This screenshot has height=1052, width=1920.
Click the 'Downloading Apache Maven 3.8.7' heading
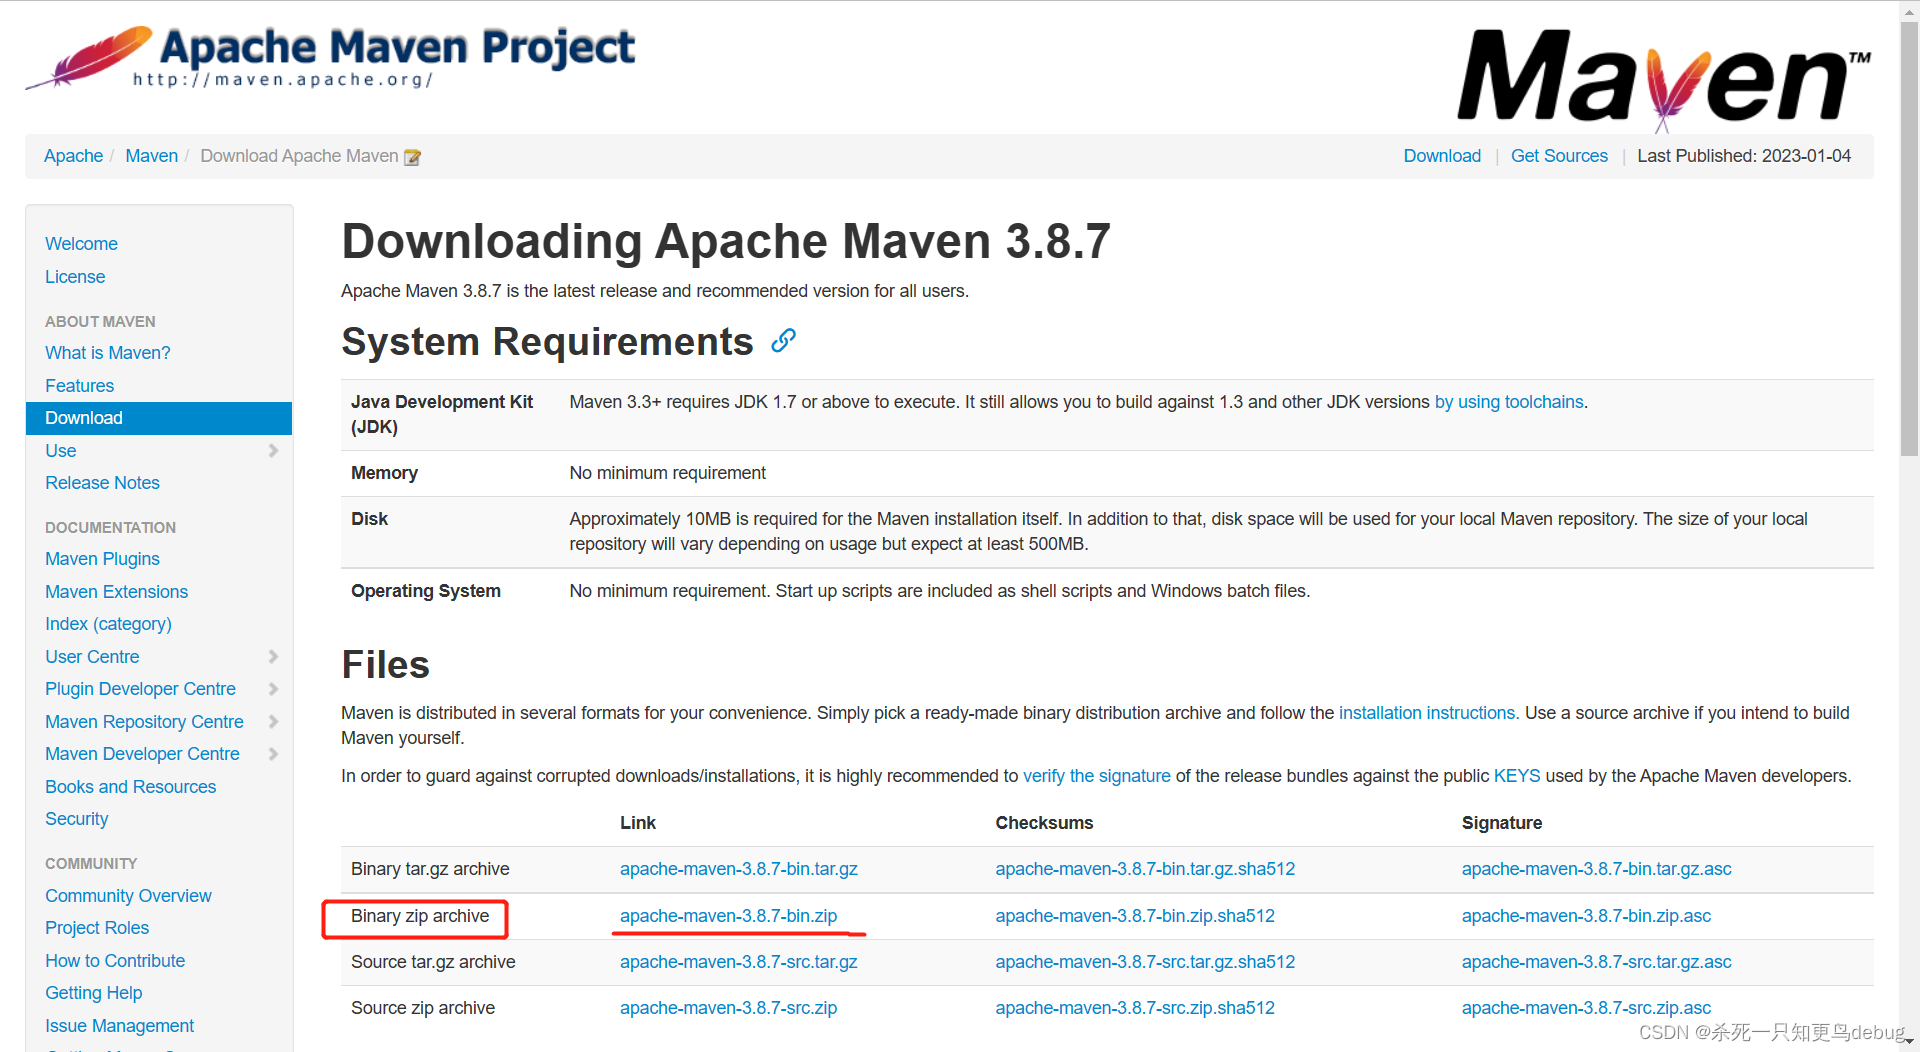(726, 241)
